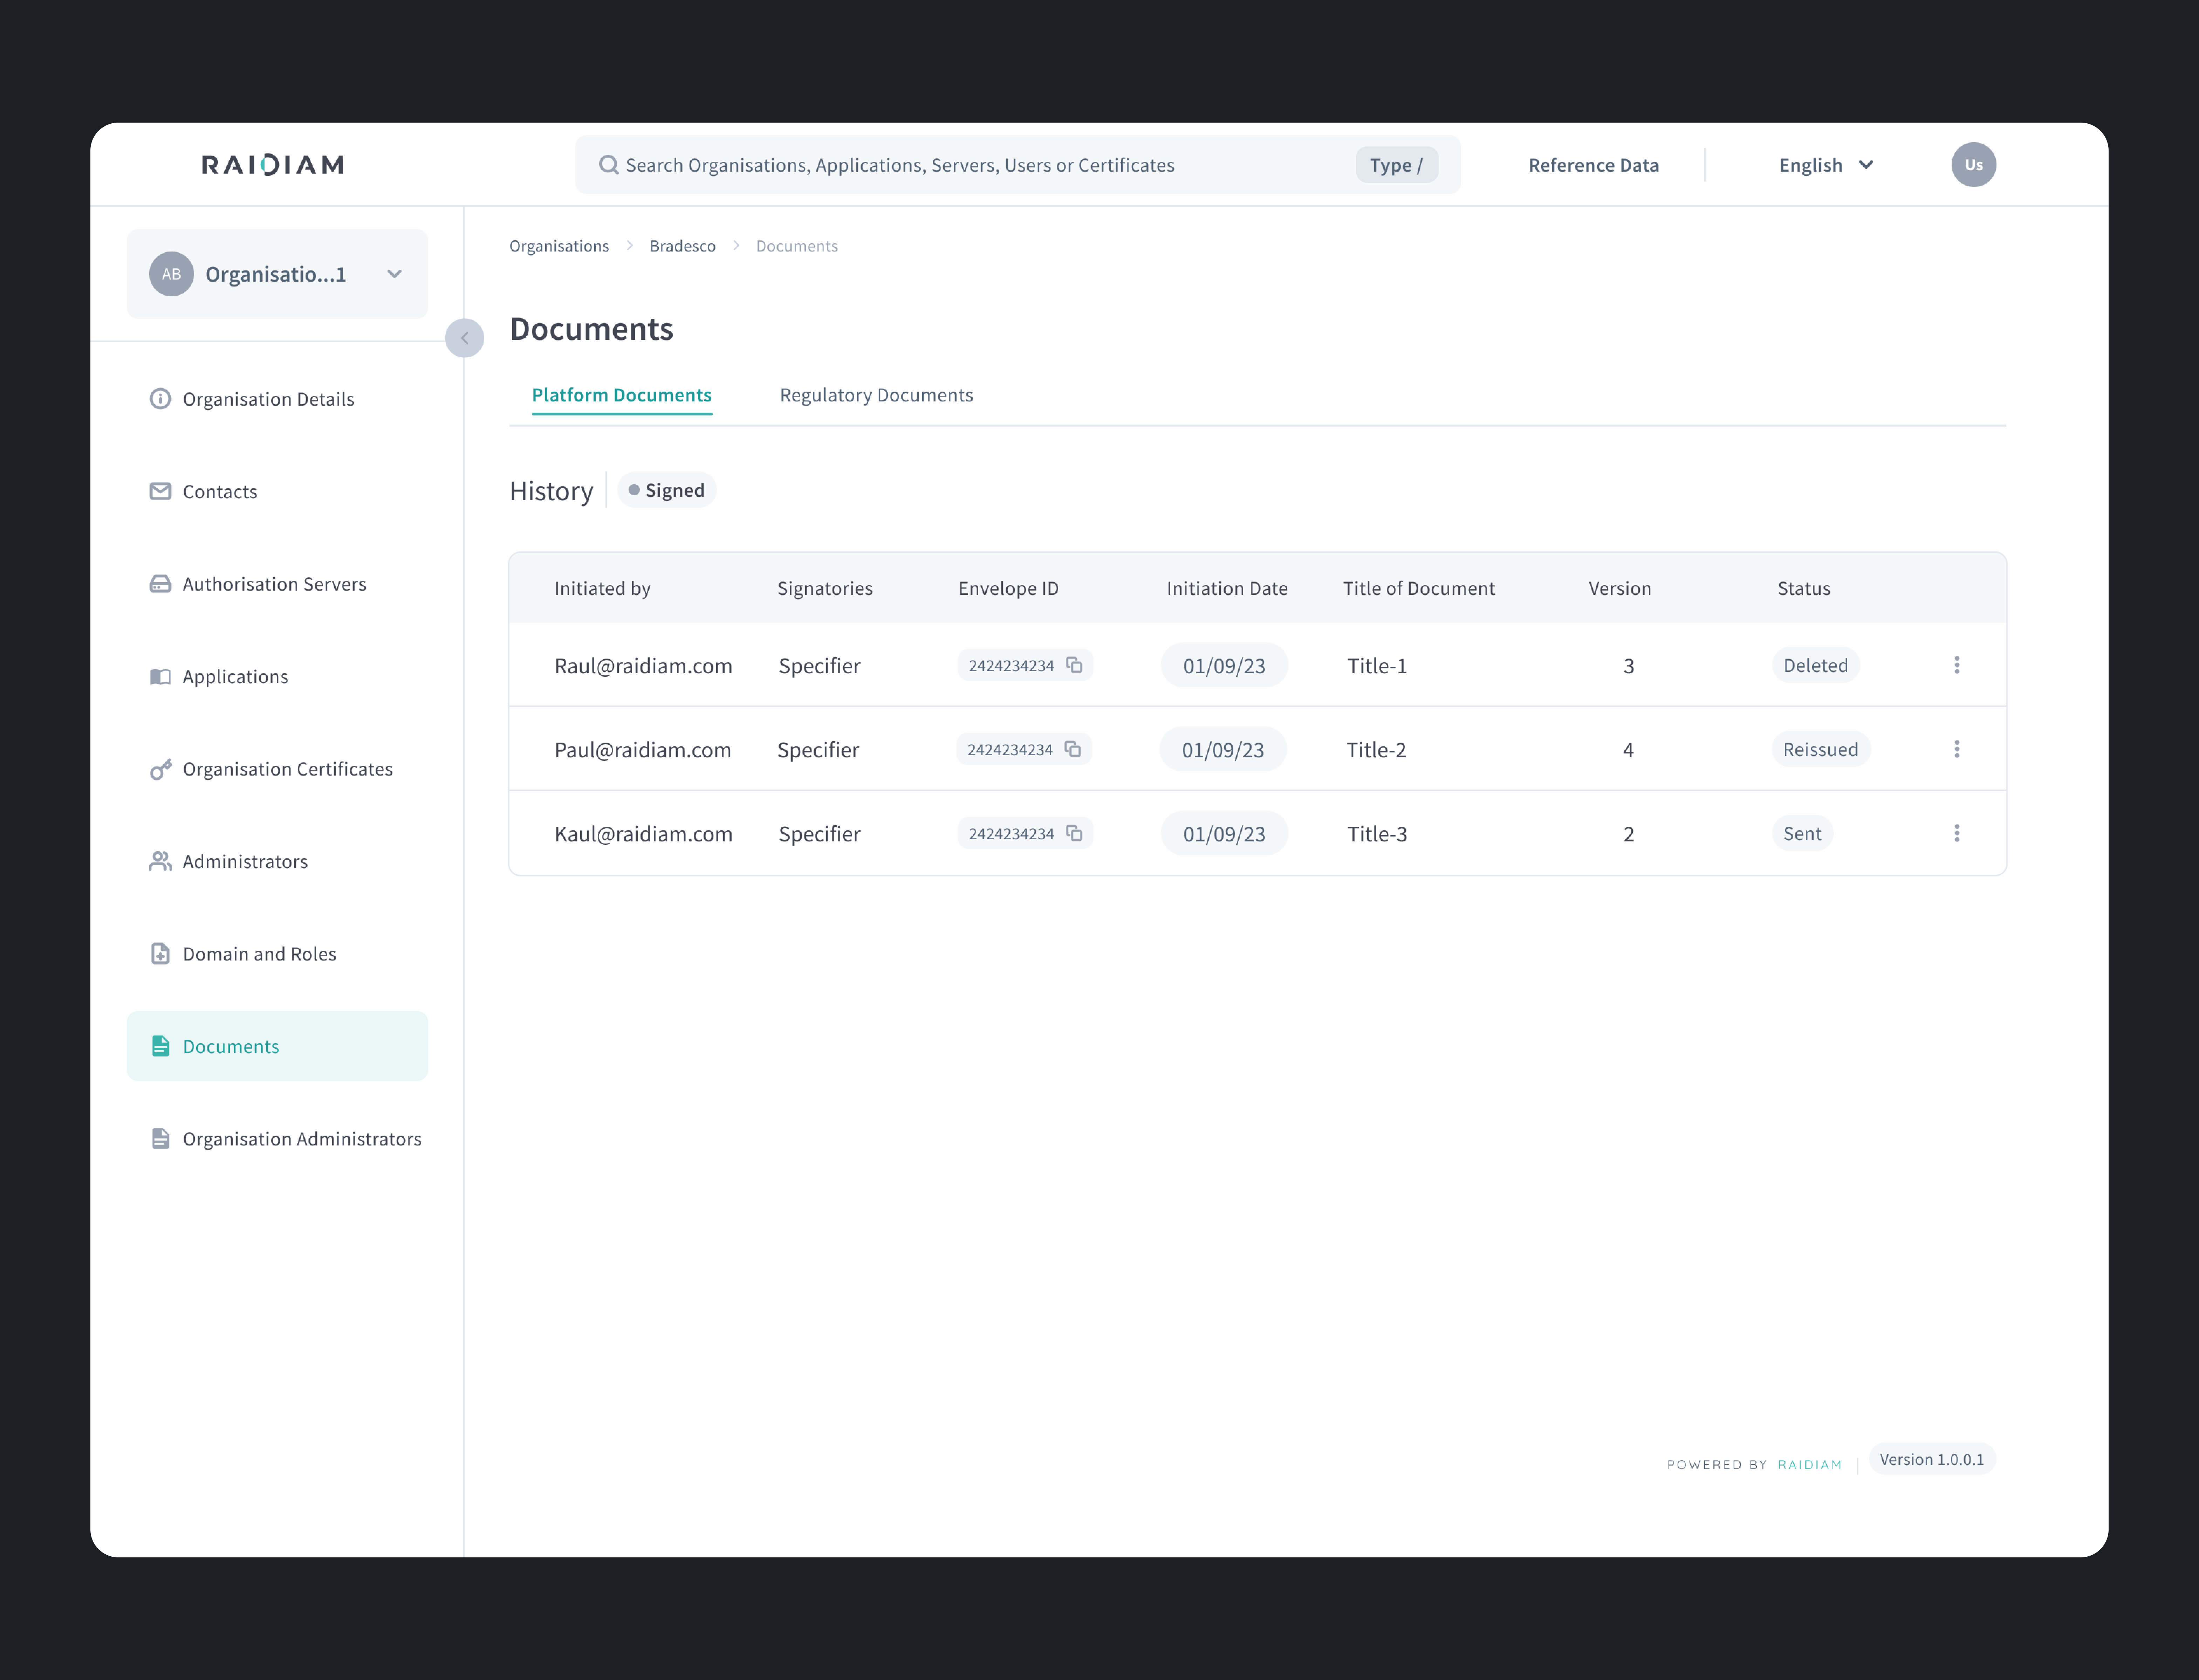Copy envelope ID in Paul's row

tap(1073, 749)
